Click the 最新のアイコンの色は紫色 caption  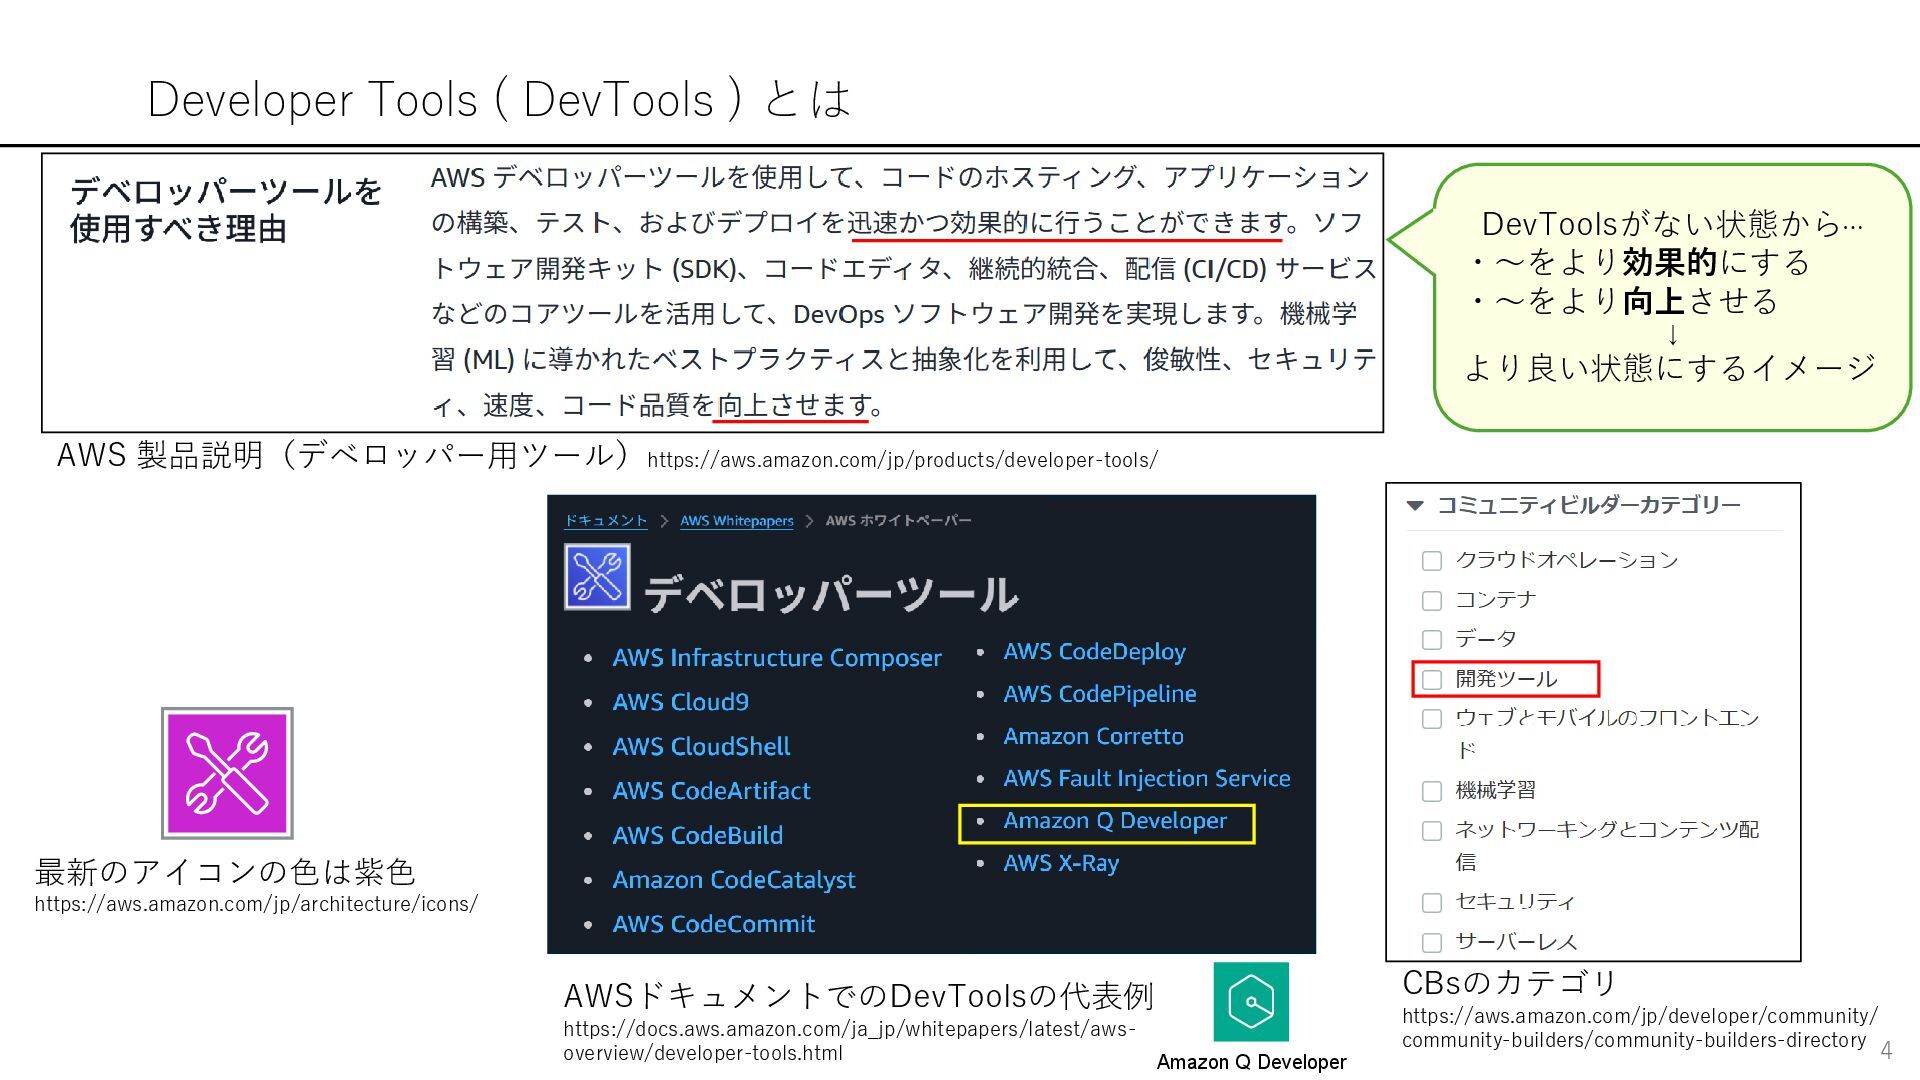pos(225,872)
